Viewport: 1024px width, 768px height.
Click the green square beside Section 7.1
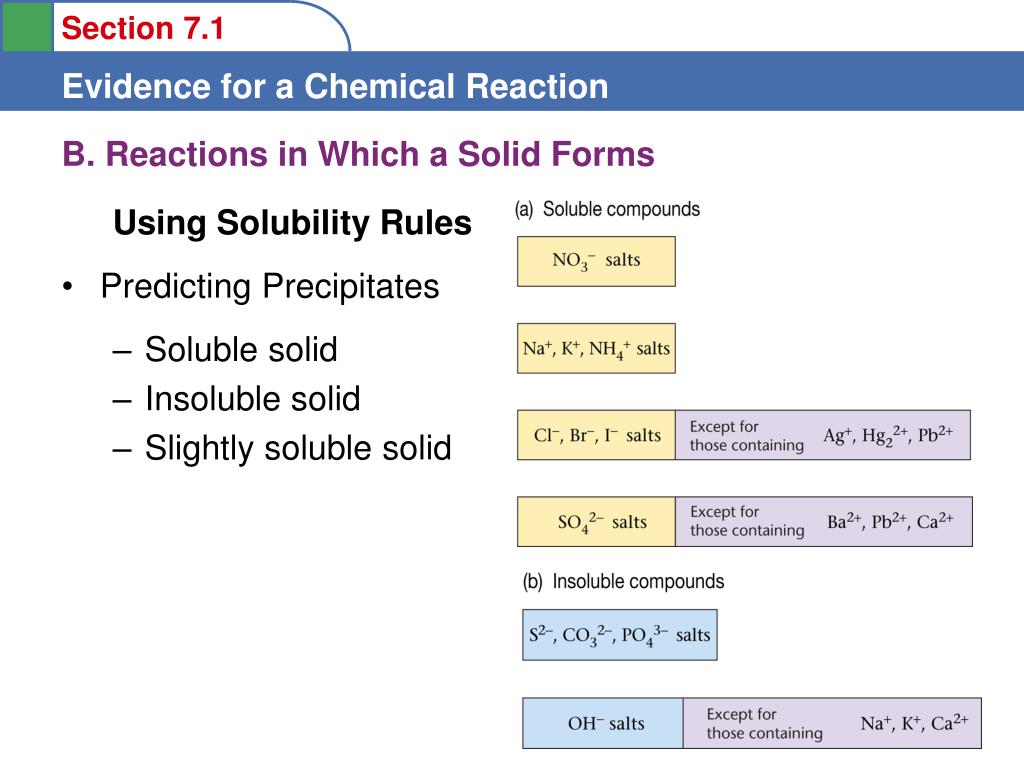pos(27,26)
